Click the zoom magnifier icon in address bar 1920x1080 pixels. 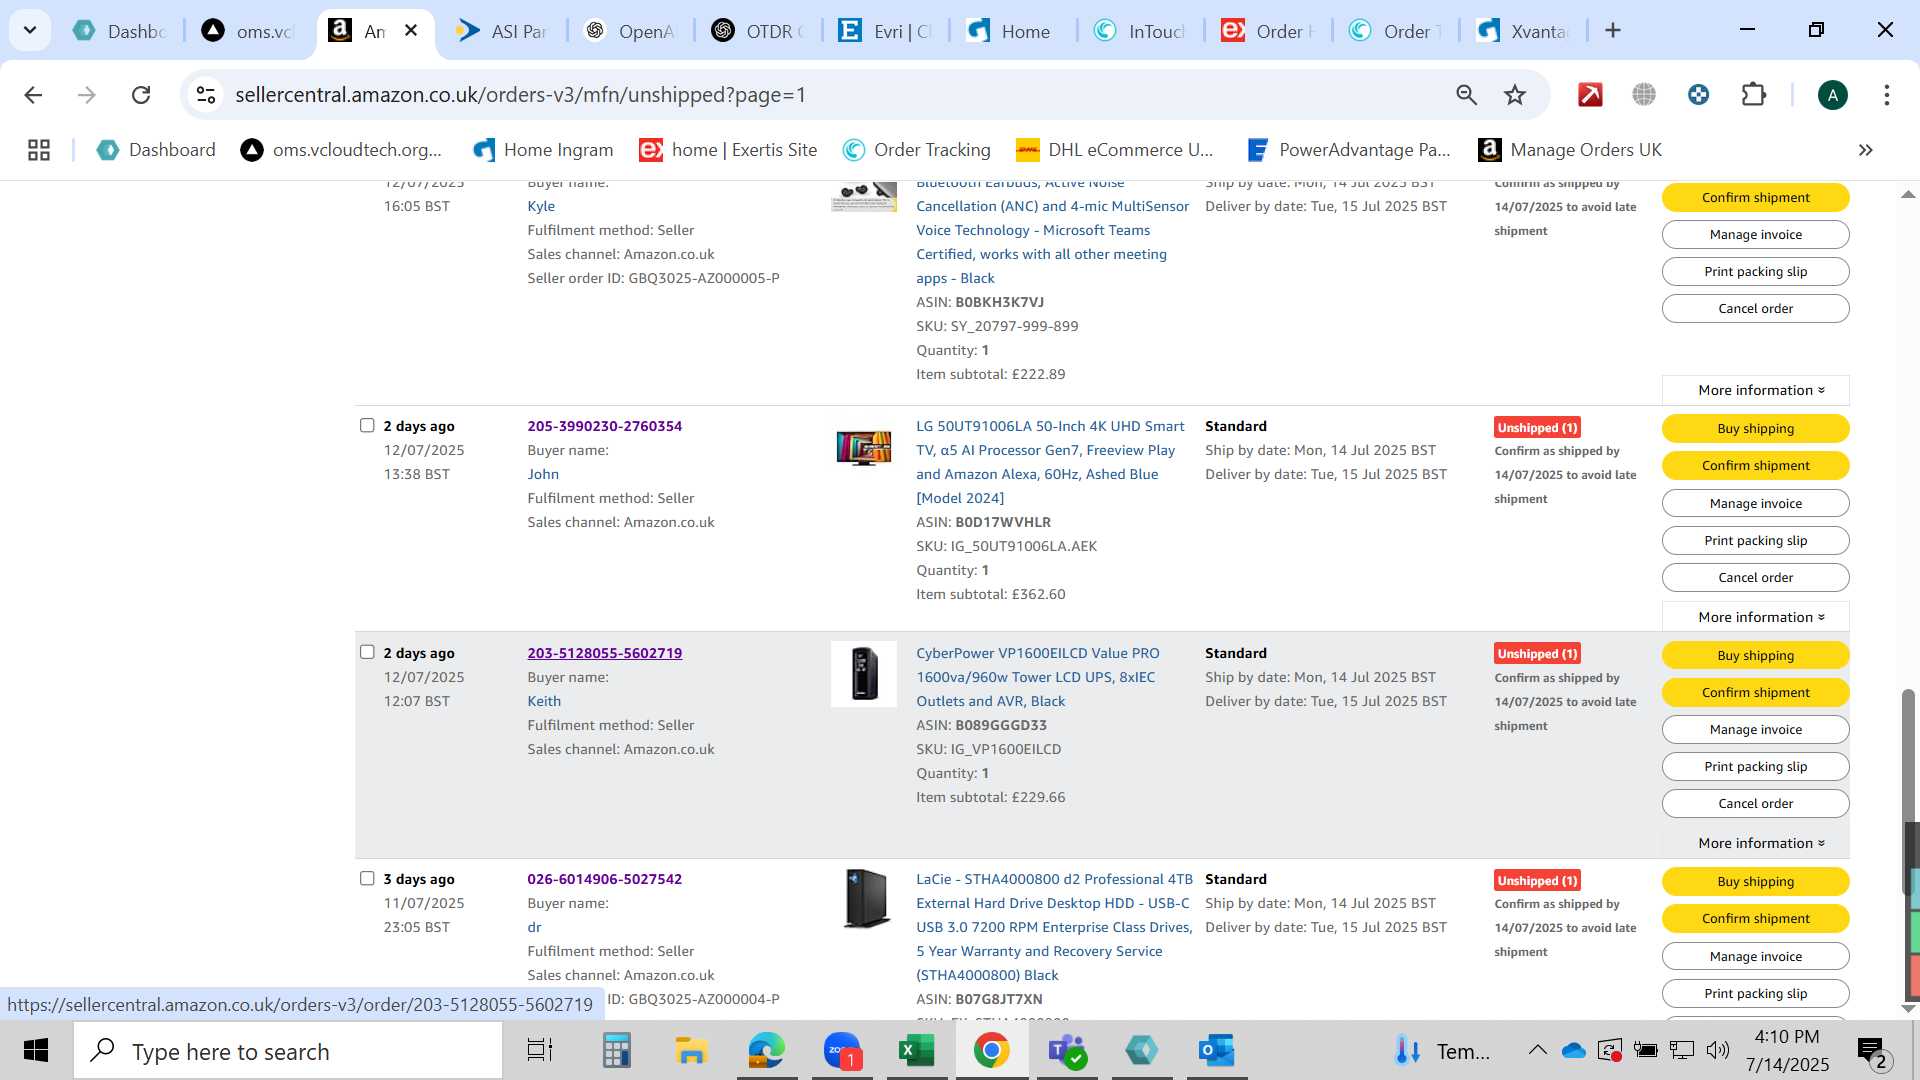click(1466, 95)
